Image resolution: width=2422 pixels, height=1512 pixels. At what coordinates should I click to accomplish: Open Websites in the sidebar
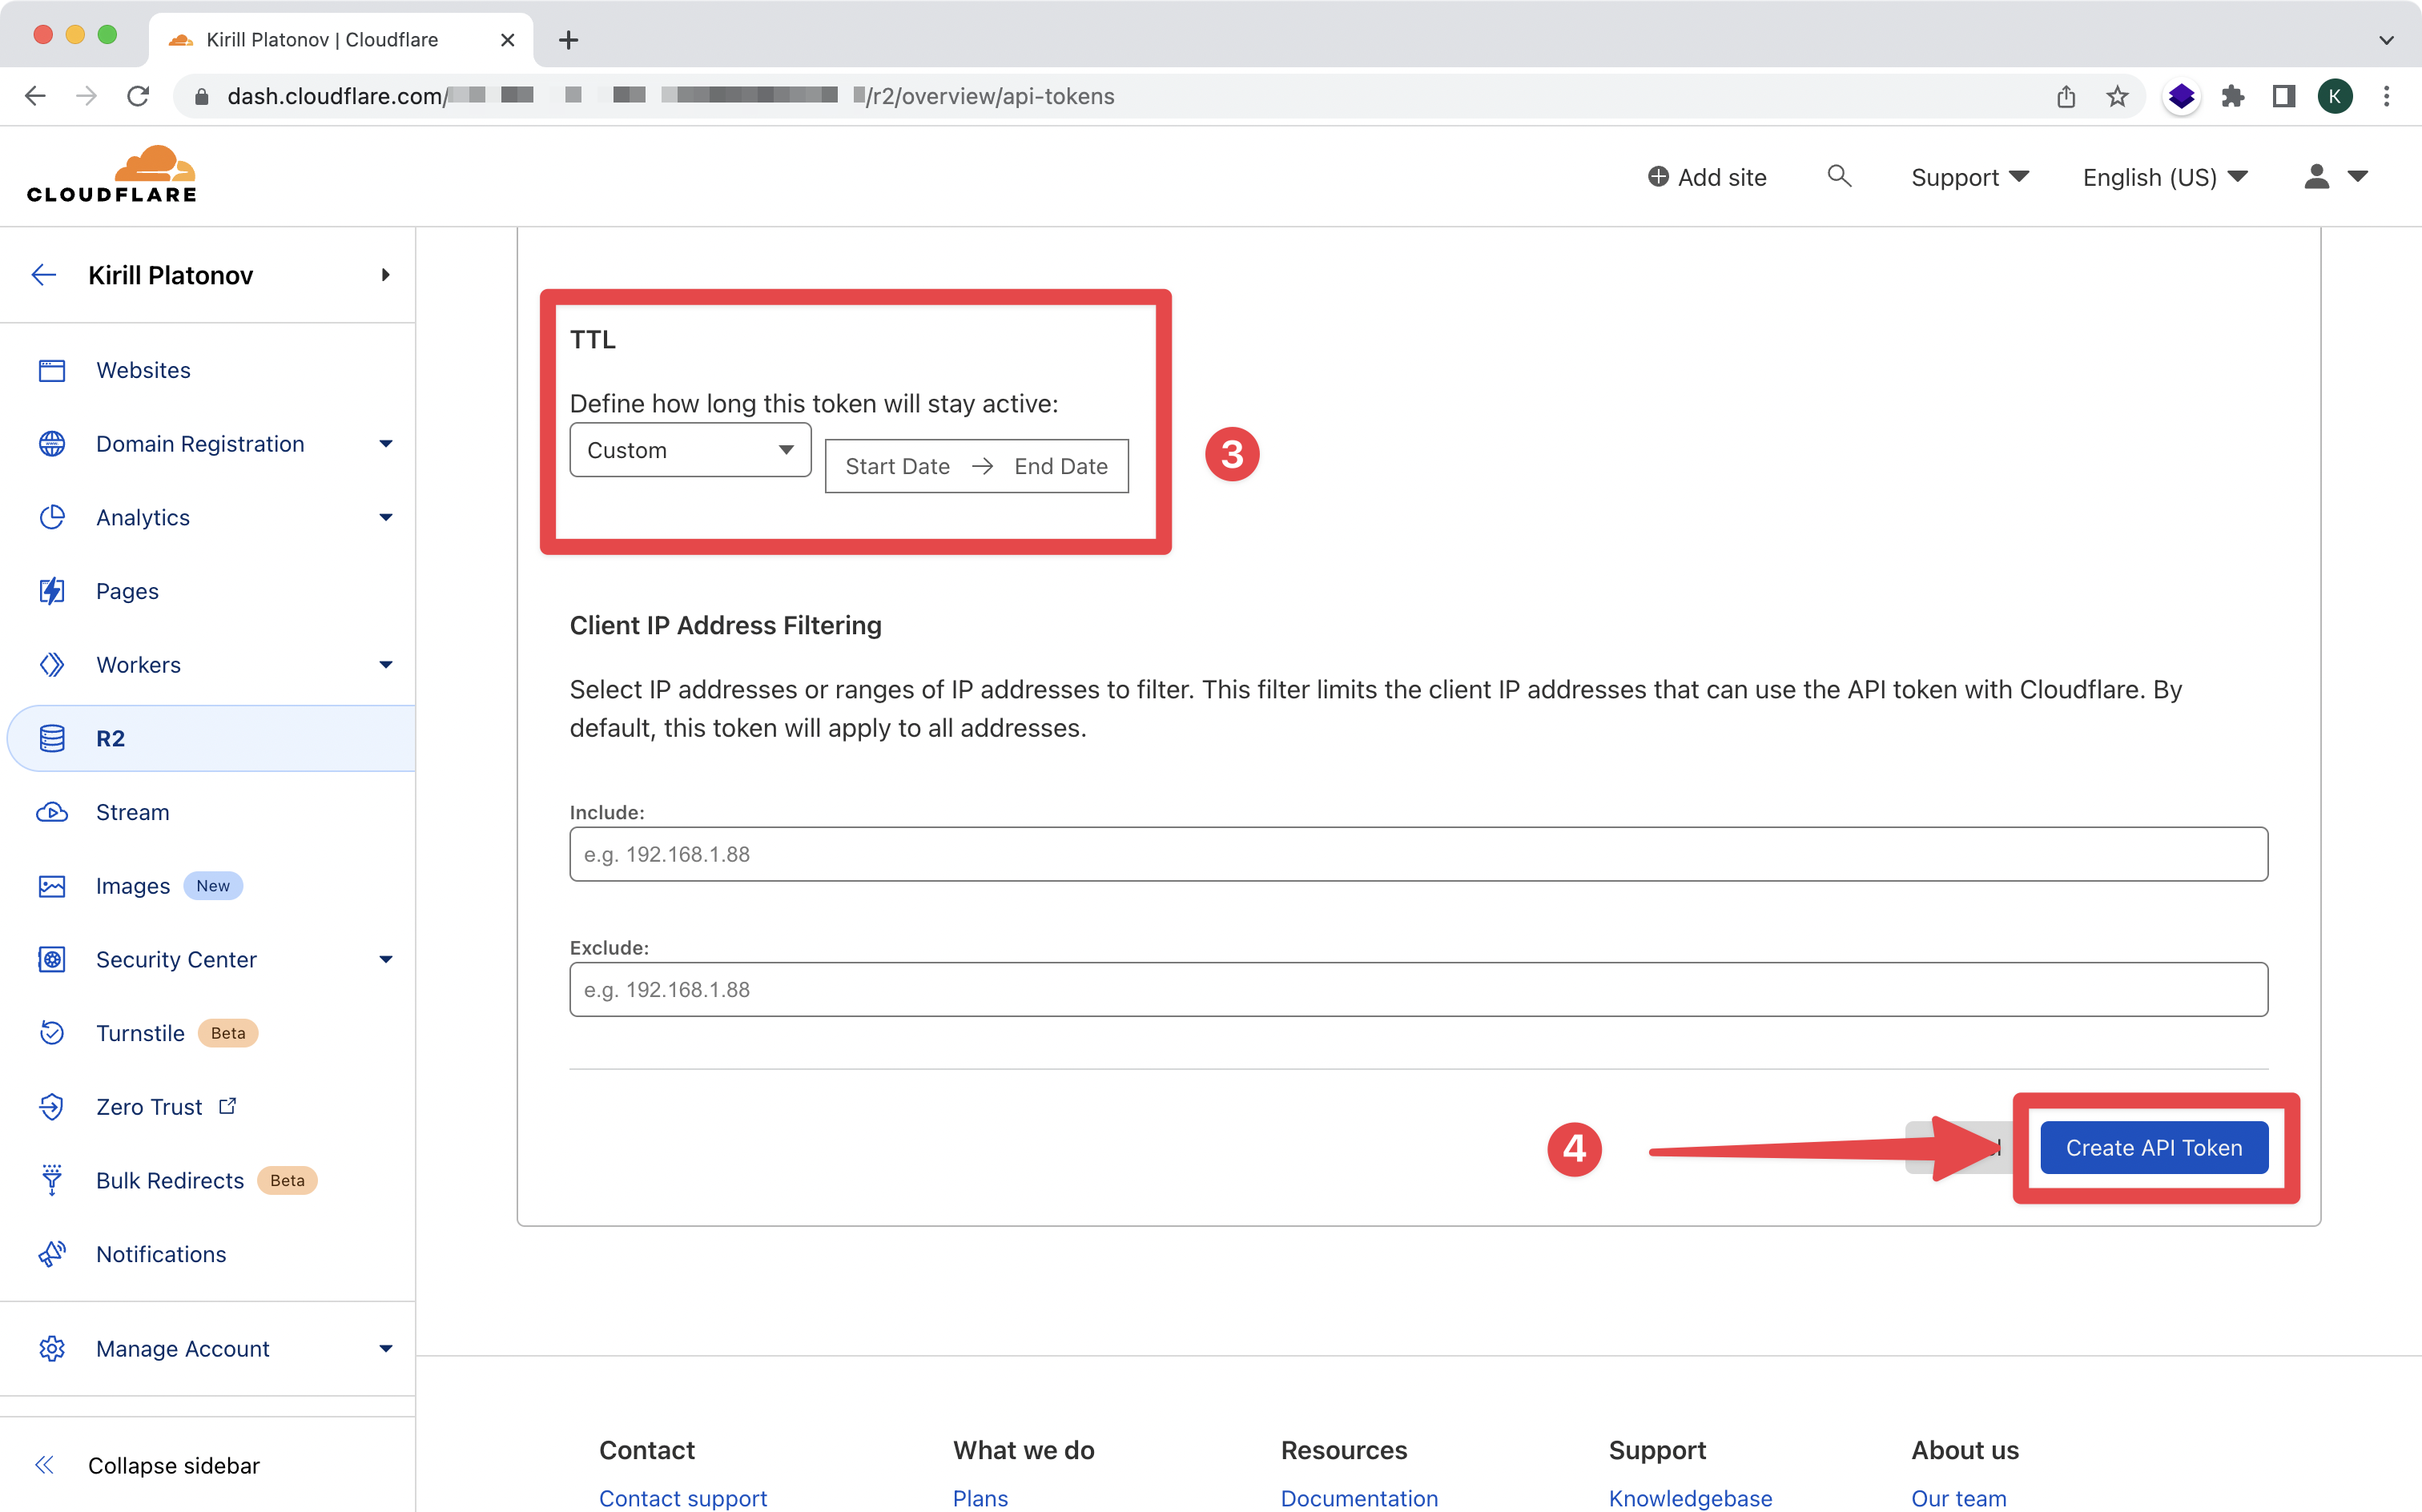(x=143, y=370)
